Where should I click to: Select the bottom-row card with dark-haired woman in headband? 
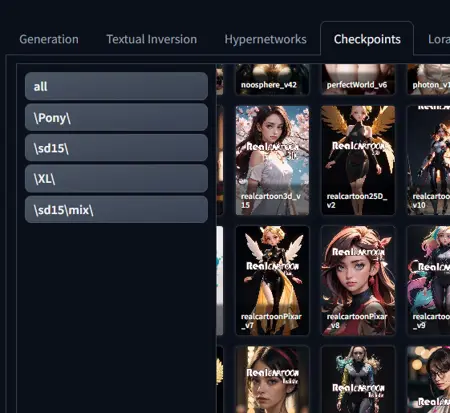(x=272, y=379)
